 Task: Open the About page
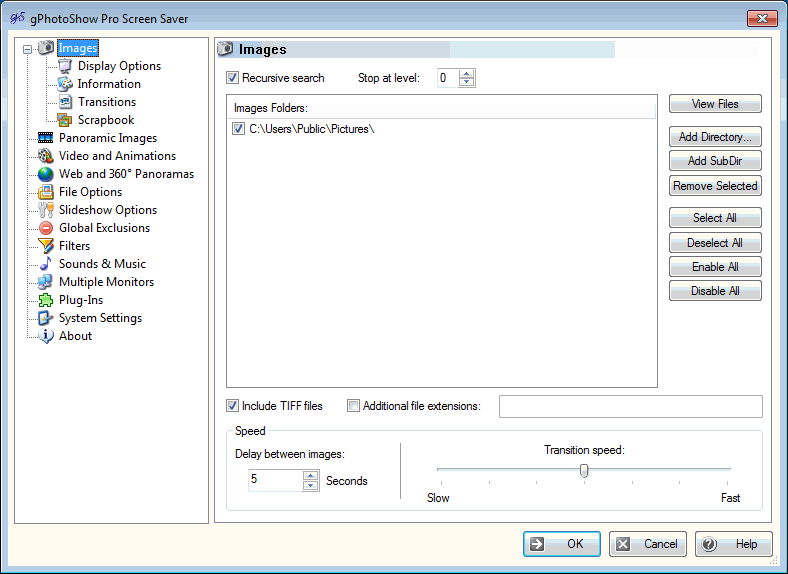(75, 336)
